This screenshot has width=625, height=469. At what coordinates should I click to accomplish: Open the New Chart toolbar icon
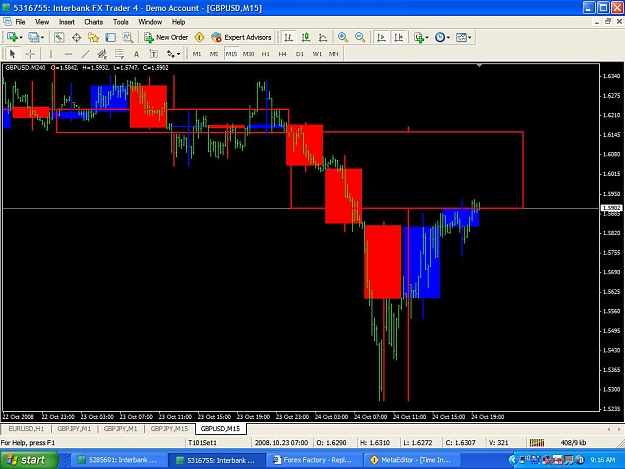coord(12,37)
